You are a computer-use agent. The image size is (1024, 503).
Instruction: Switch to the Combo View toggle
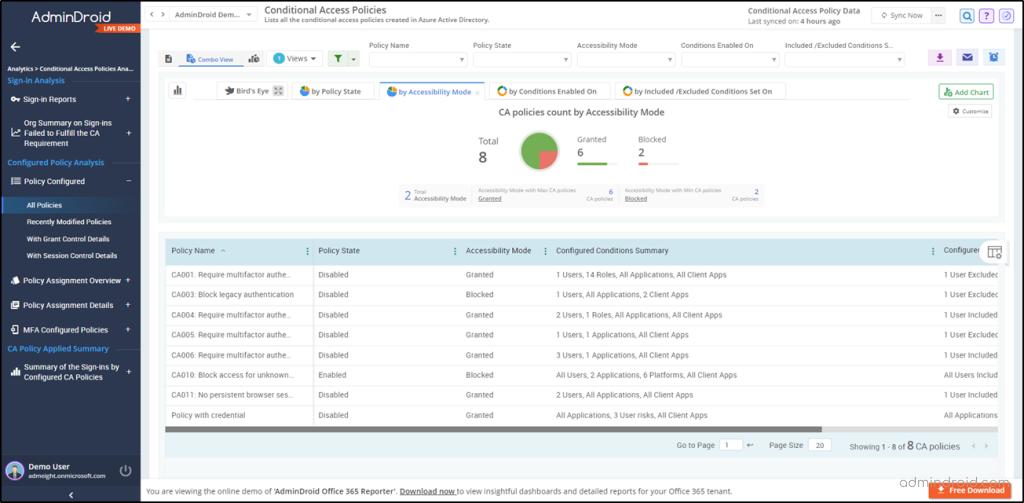pos(210,59)
